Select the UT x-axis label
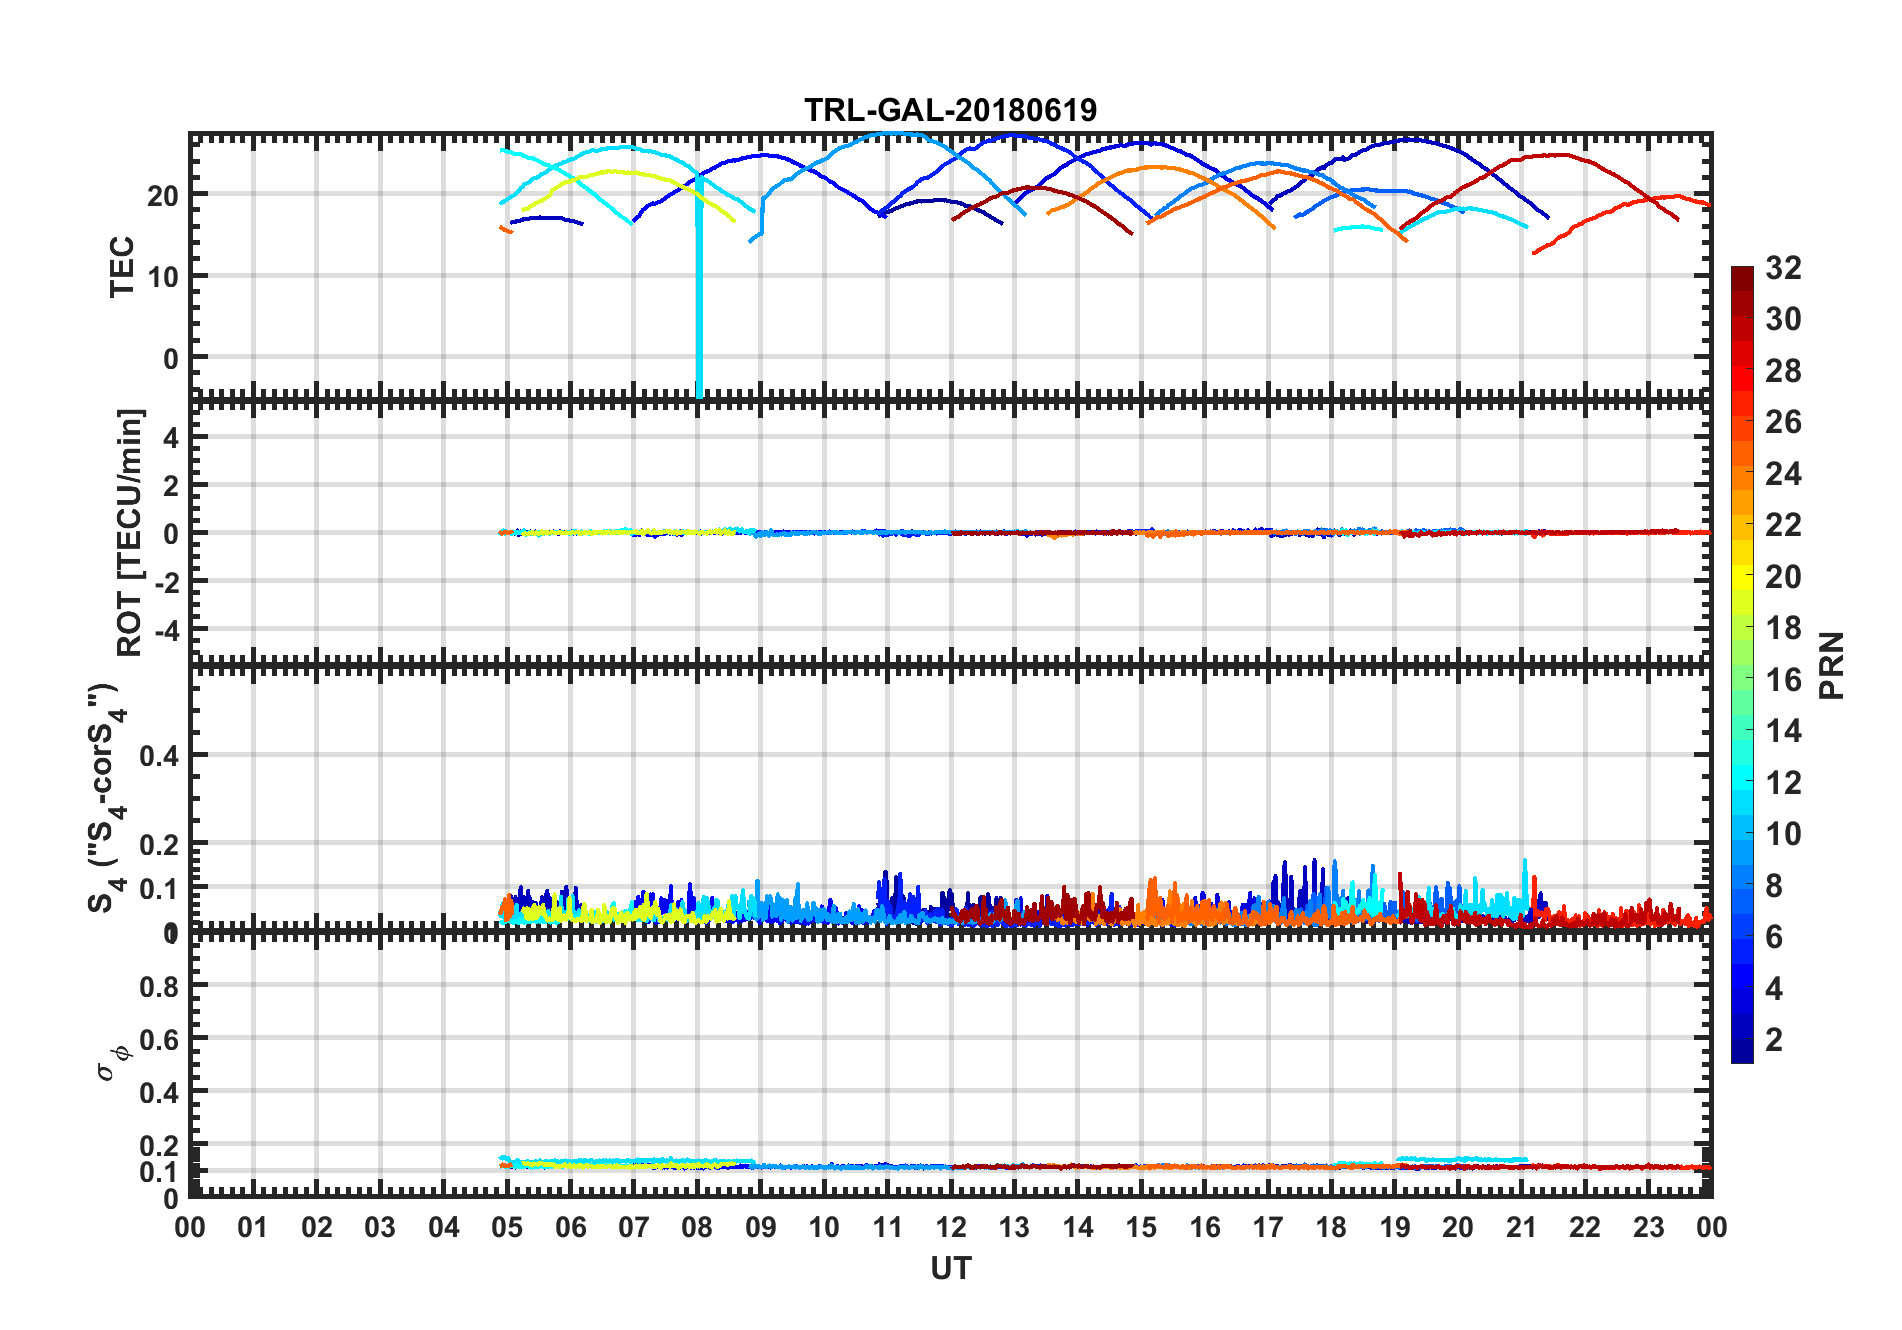Viewport: 1902px width, 1330px height. coord(951,1268)
